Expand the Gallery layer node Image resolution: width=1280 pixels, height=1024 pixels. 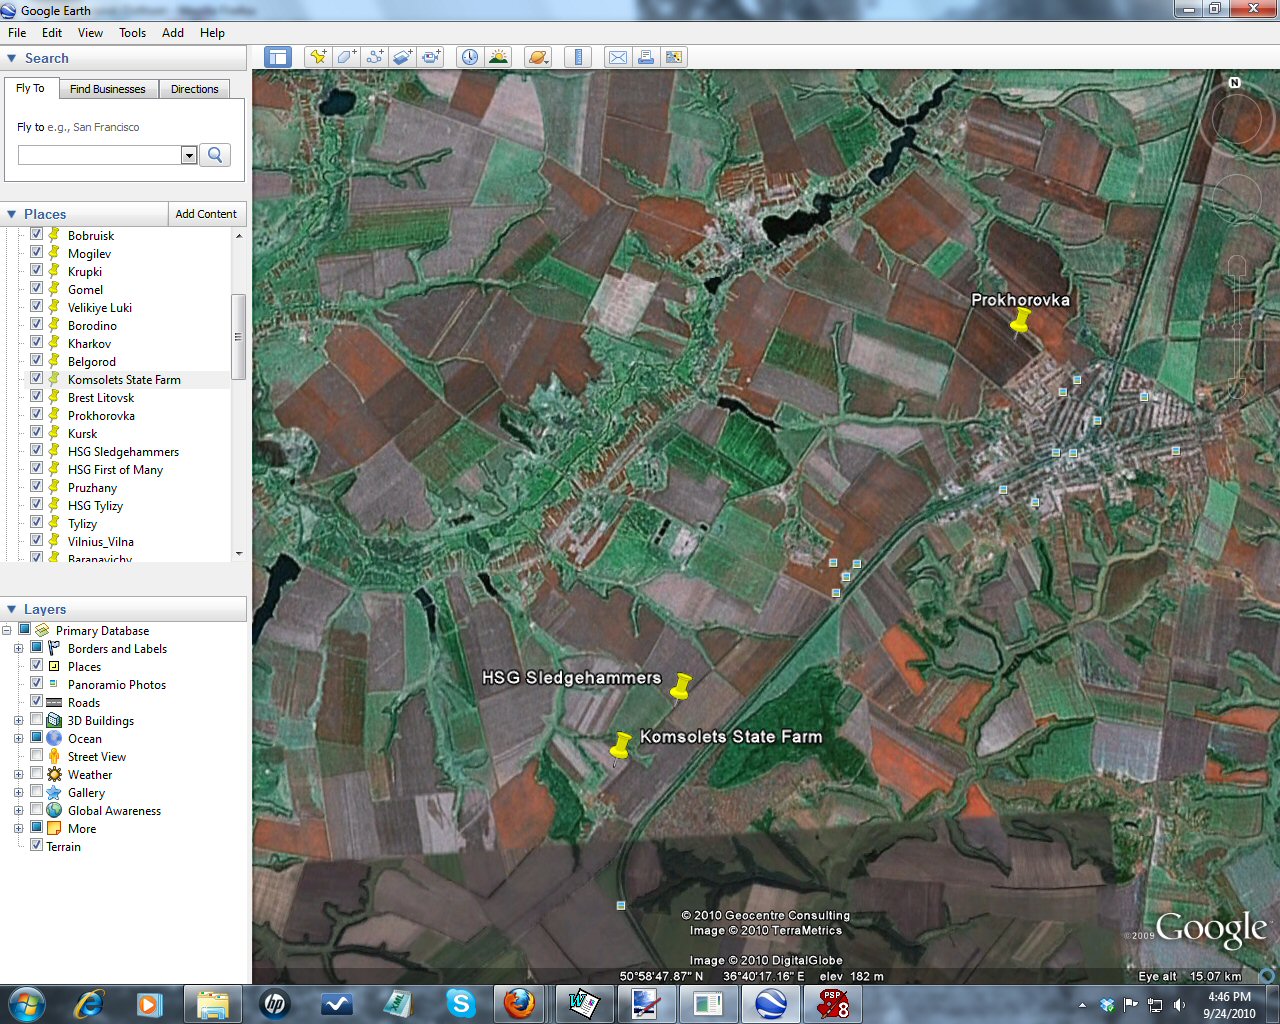pyautogui.click(x=18, y=792)
